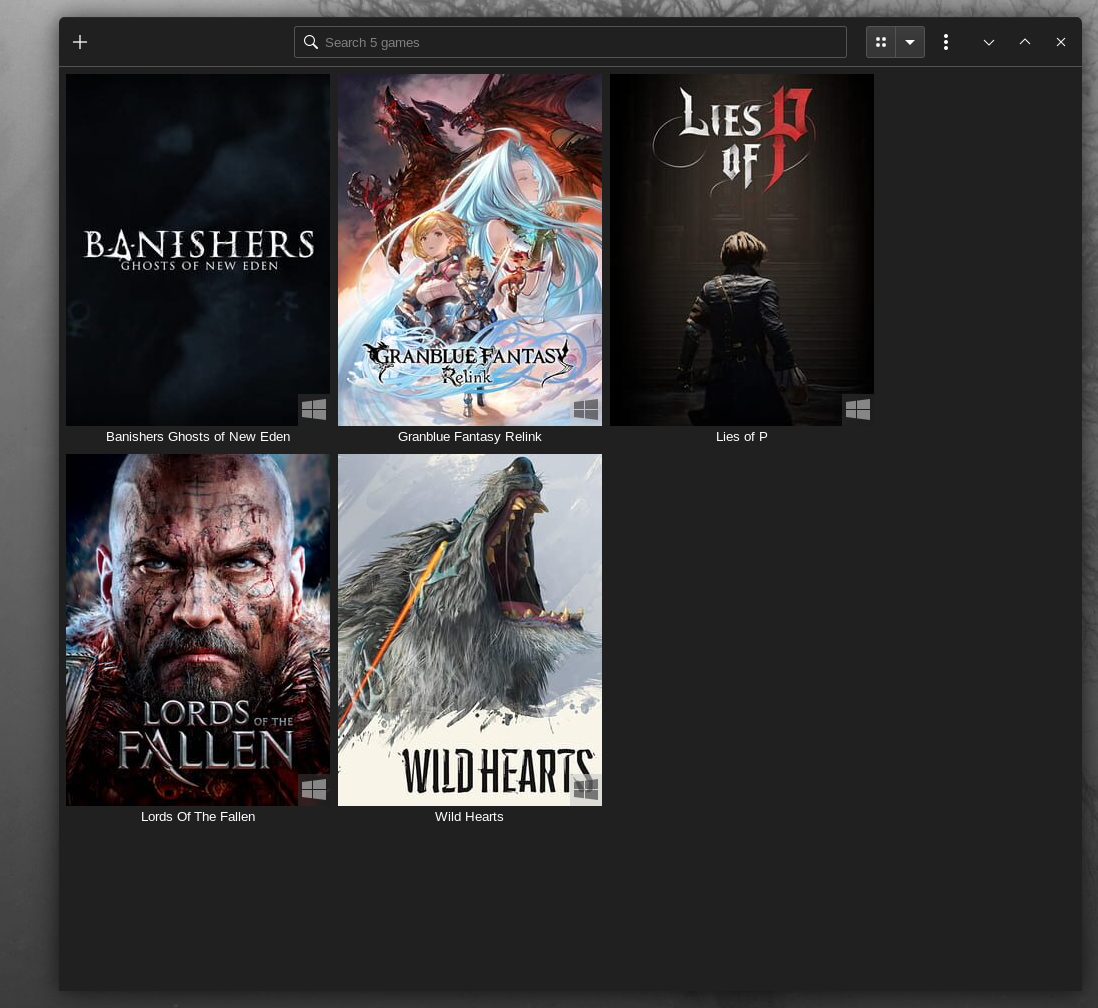Open the view options dropdown arrow
The width and height of the screenshot is (1098, 1008).
pos(910,42)
